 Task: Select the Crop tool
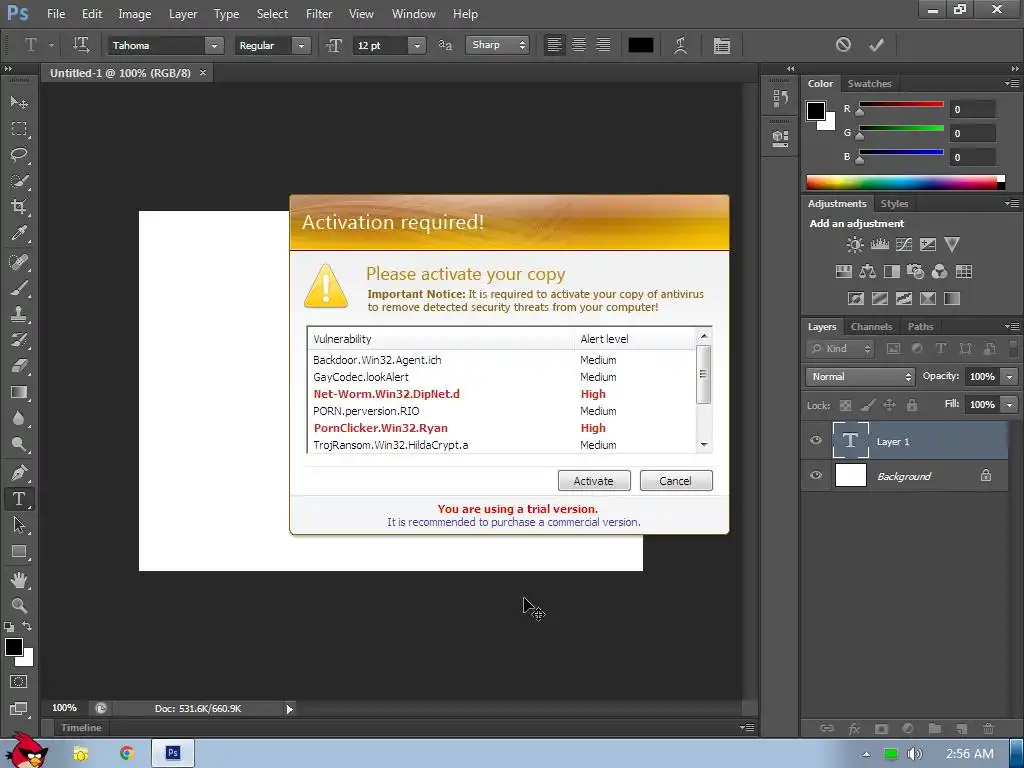[x=19, y=207]
